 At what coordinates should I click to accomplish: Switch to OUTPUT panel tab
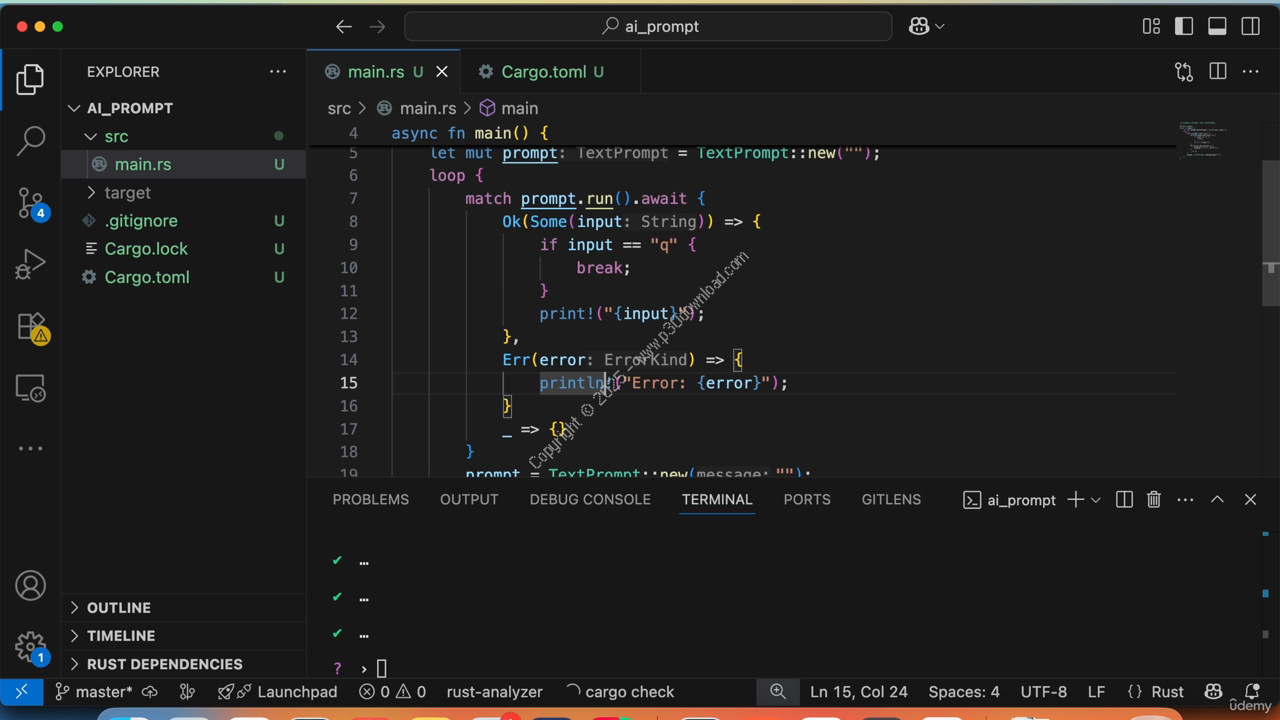tap(469, 499)
